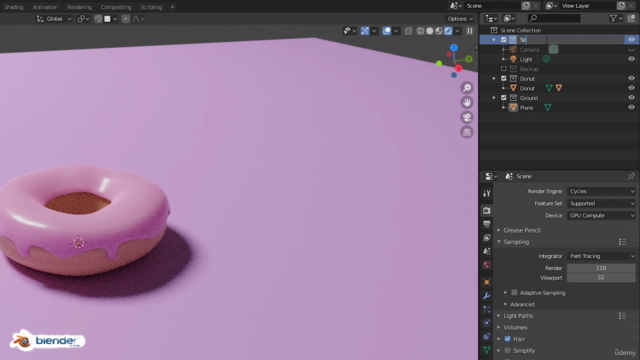The width and height of the screenshot is (640, 360).
Task: Open the Rendering workspace tab
Action: click(80, 7)
